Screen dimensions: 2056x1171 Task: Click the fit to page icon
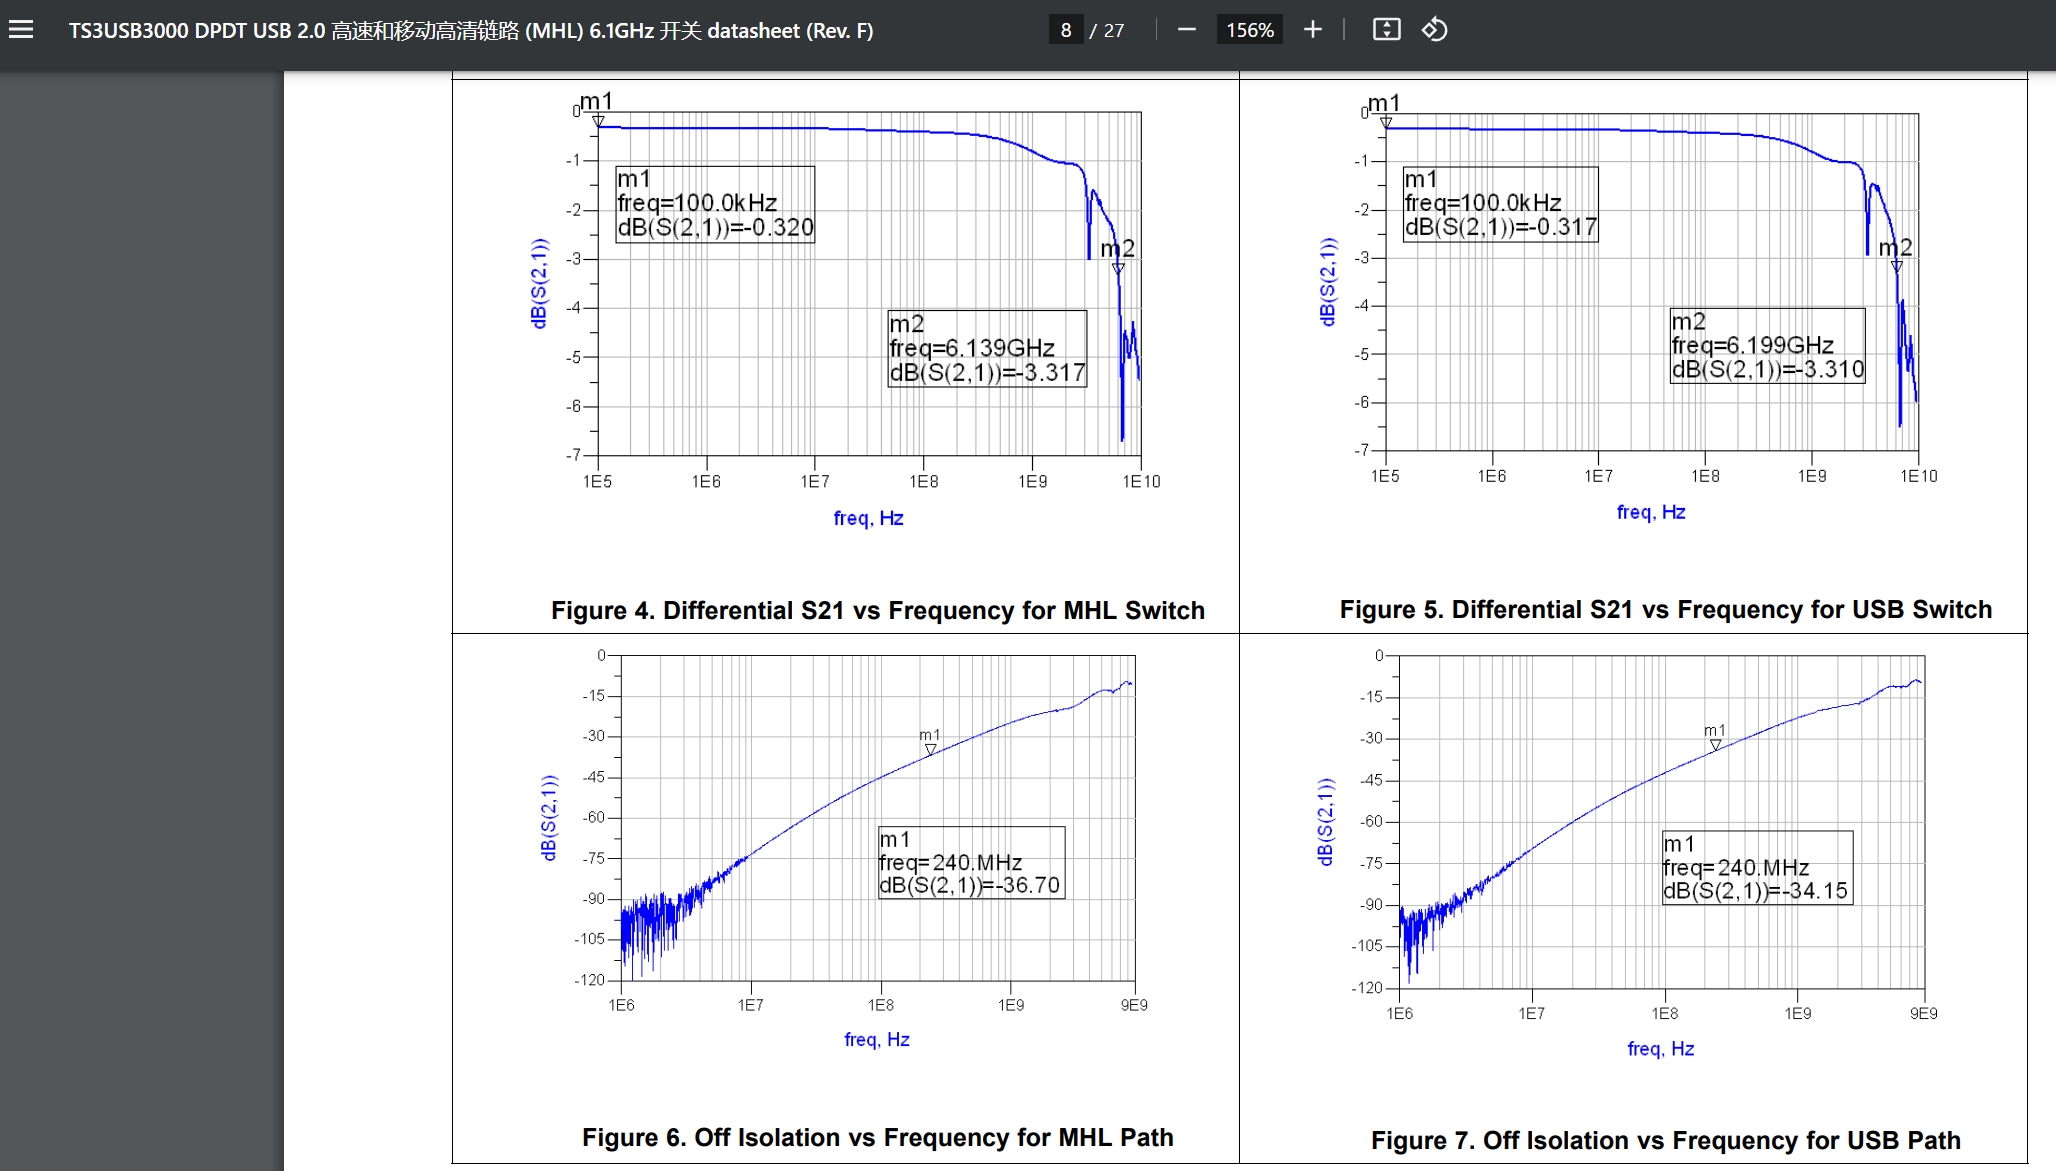coord(1387,30)
